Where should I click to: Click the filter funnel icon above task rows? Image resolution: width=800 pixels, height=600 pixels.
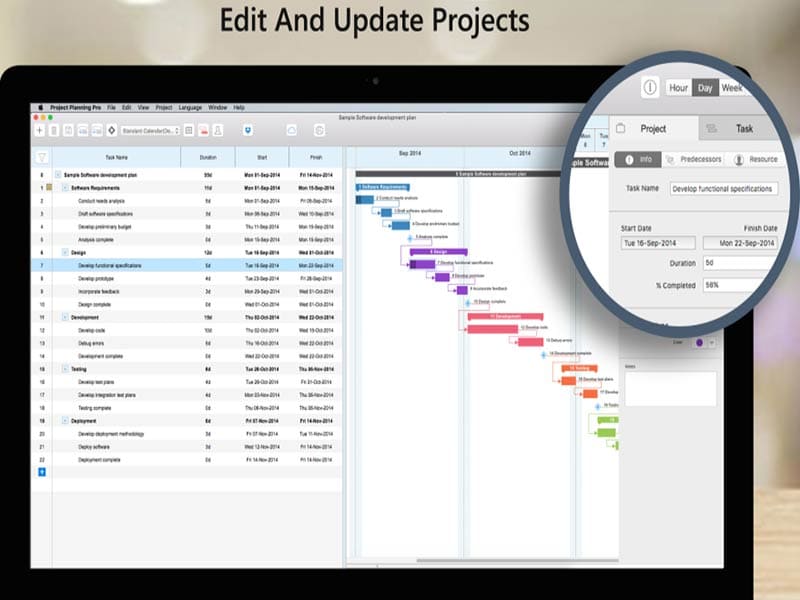(40, 158)
